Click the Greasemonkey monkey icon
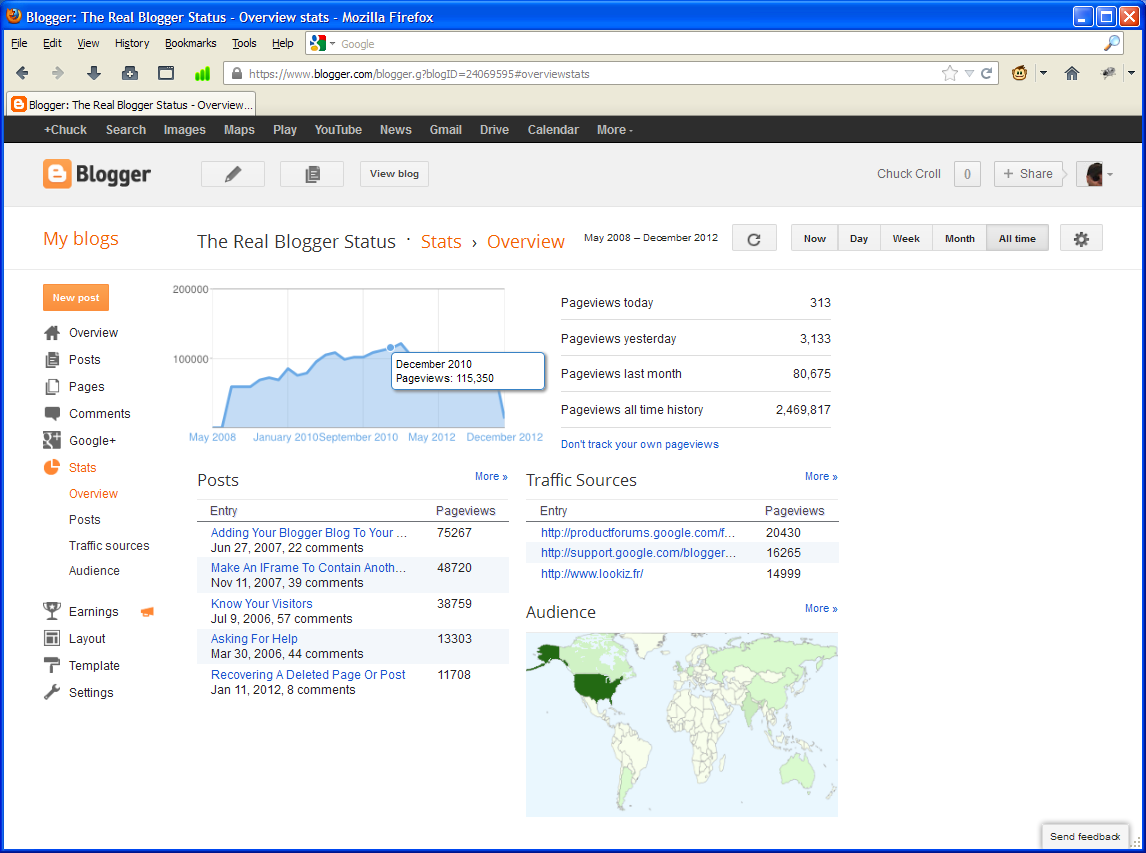 pos(1020,72)
